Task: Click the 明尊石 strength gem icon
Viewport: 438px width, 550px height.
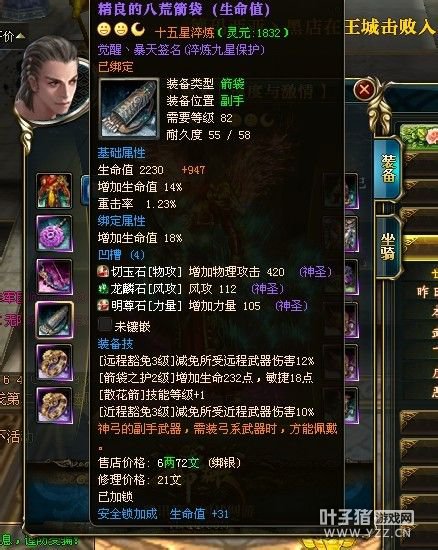Action: tap(103, 306)
